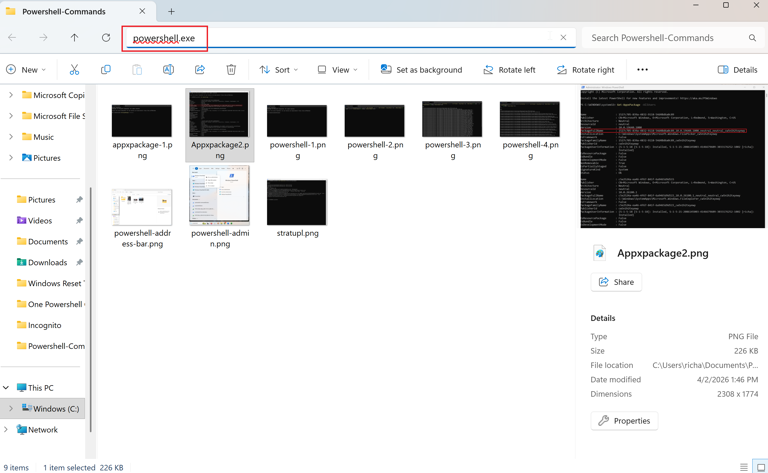Expand the Windows (C:) drive node
768x473 pixels.
(x=11, y=408)
